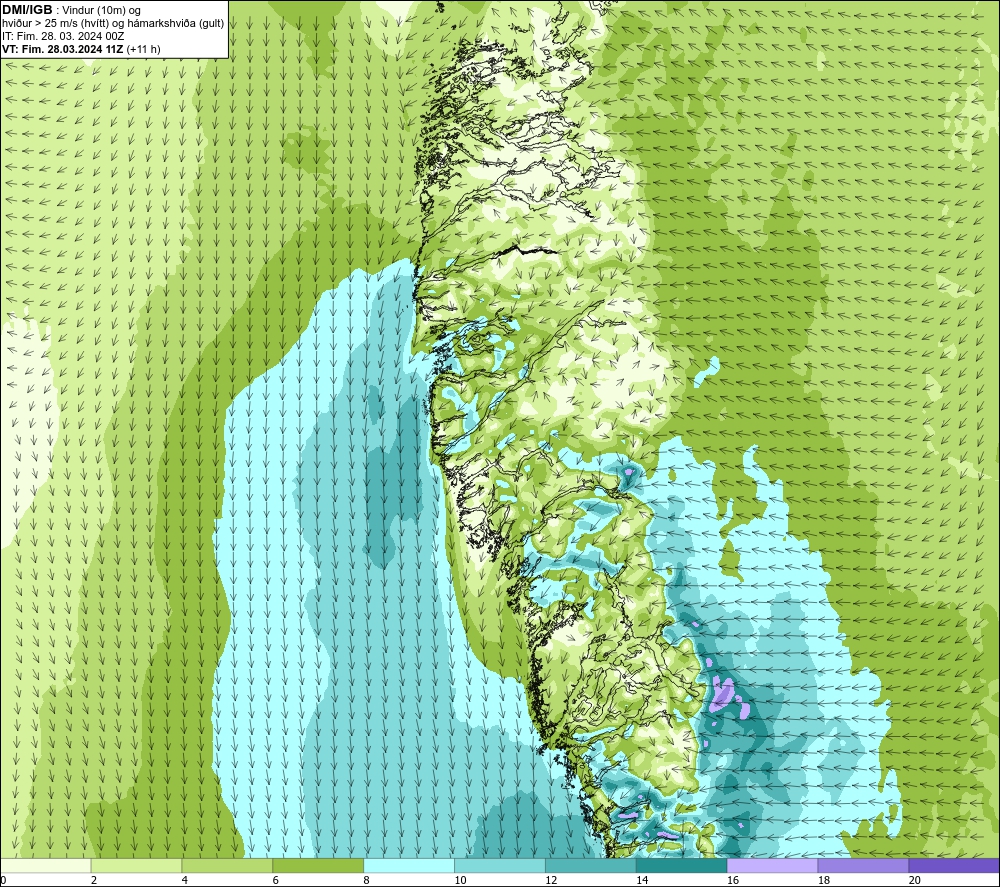Click the above 20 m/s dark purple swatch
This screenshot has width=1000, height=887.
click(954, 865)
